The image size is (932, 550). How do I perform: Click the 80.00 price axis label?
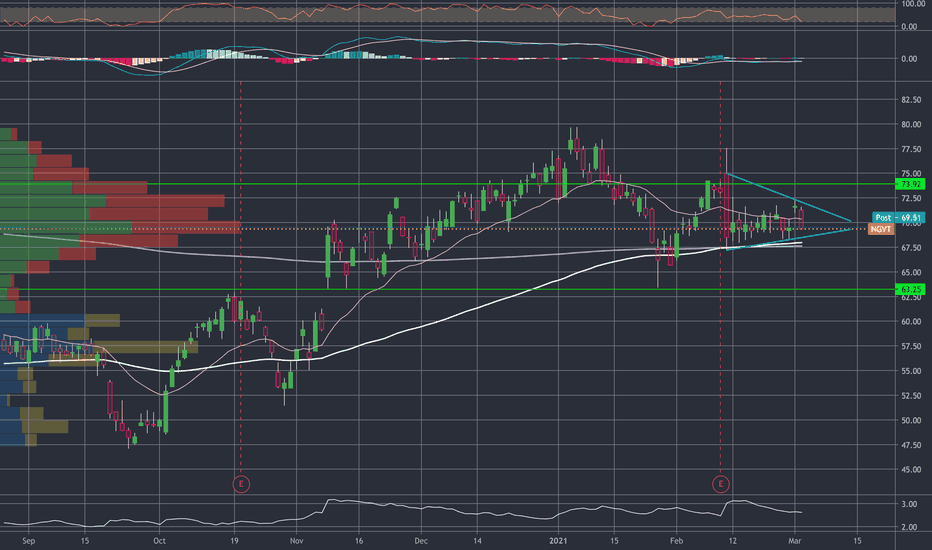[x=911, y=125]
